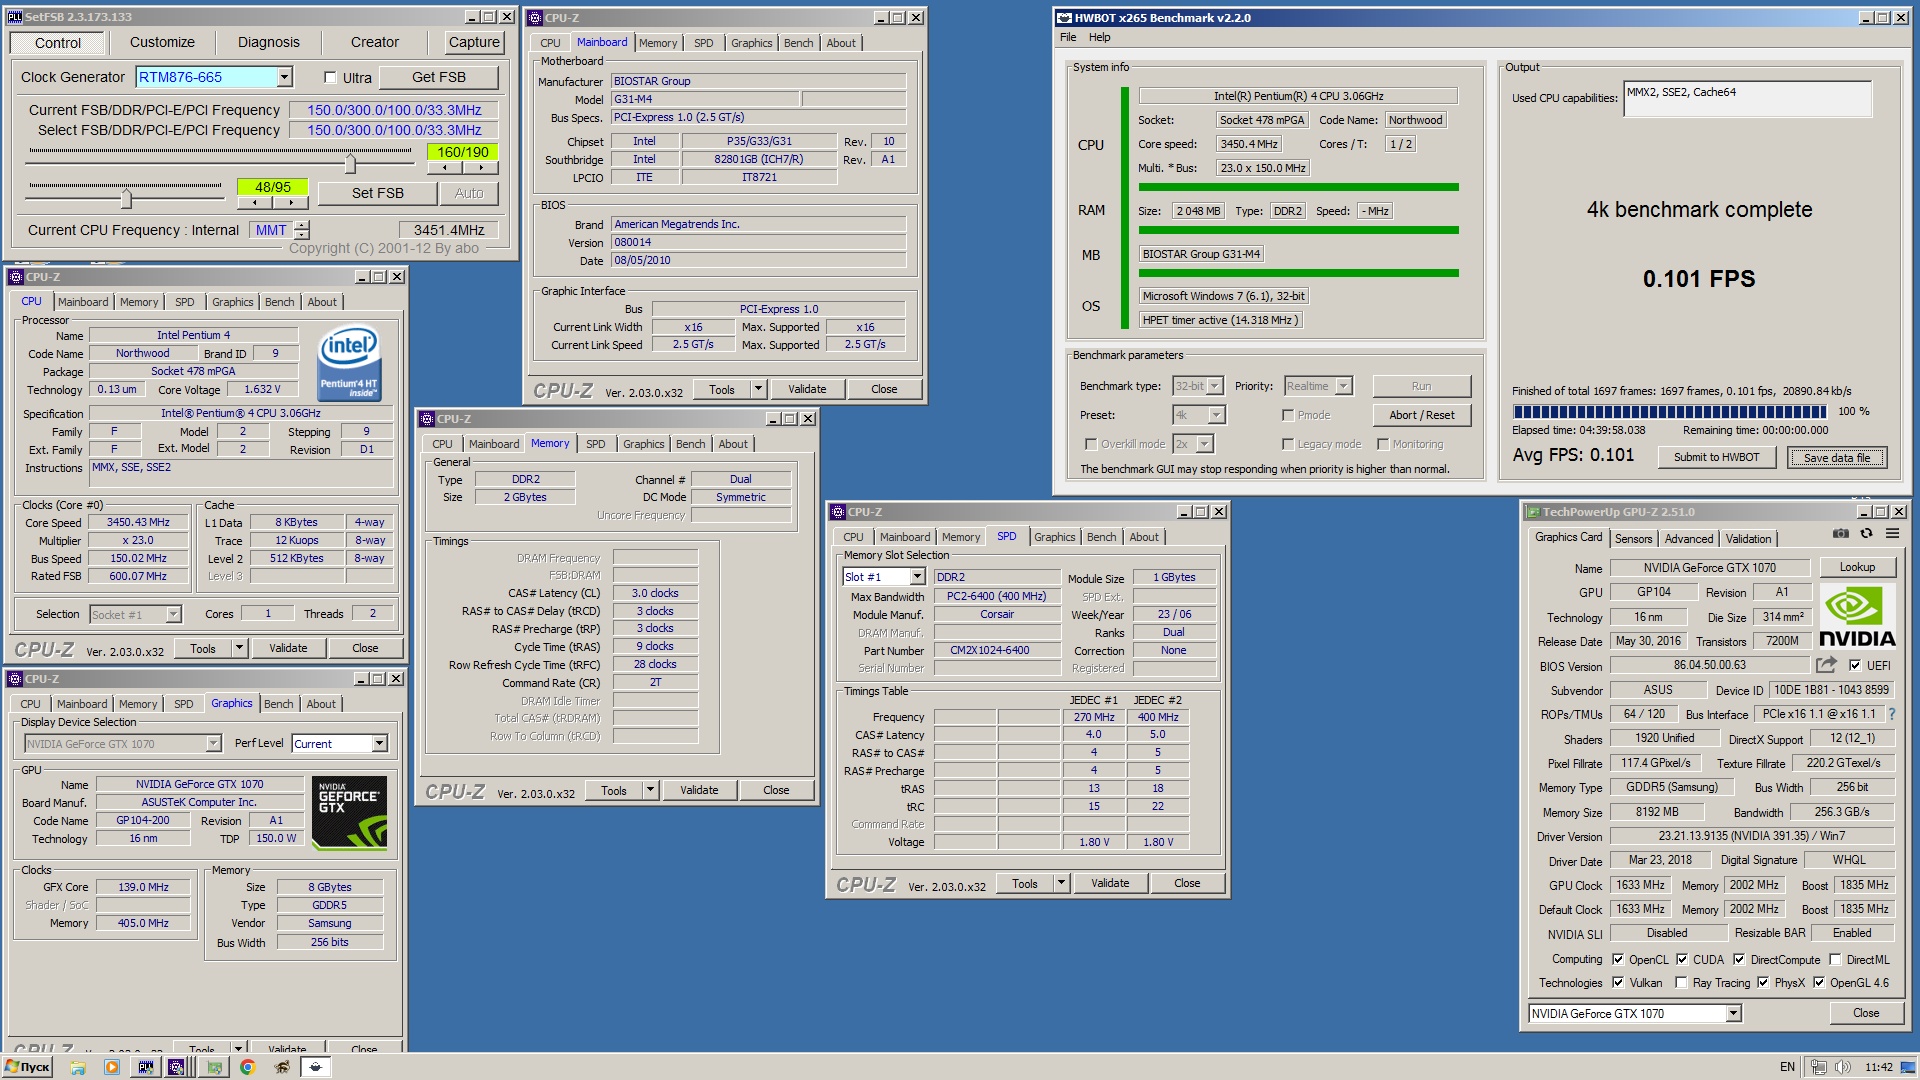Open the Preset 4k dropdown
Screen dimensions: 1920x1080
(x=1217, y=415)
